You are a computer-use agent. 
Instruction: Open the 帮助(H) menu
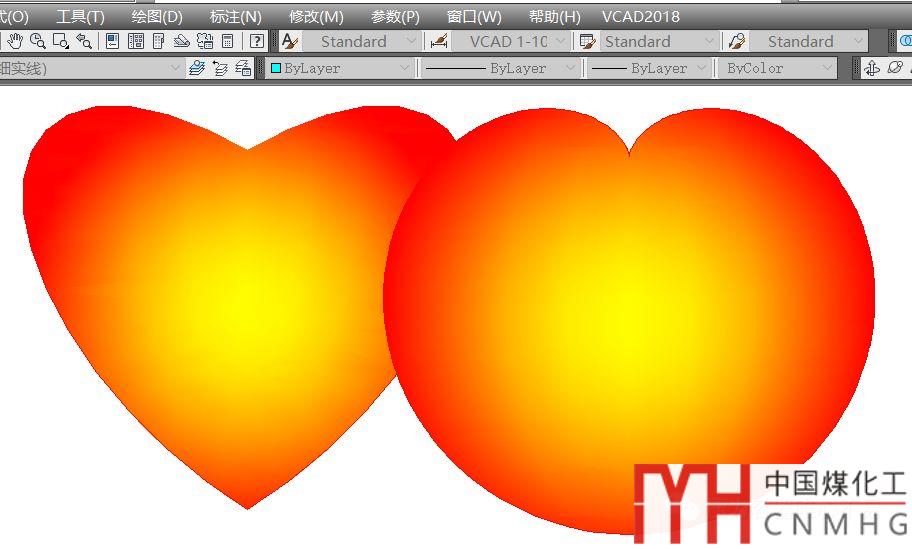[x=555, y=16]
